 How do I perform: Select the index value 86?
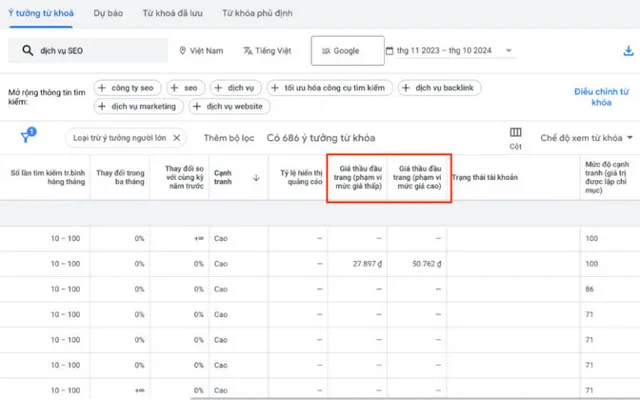pyautogui.click(x=589, y=289)
